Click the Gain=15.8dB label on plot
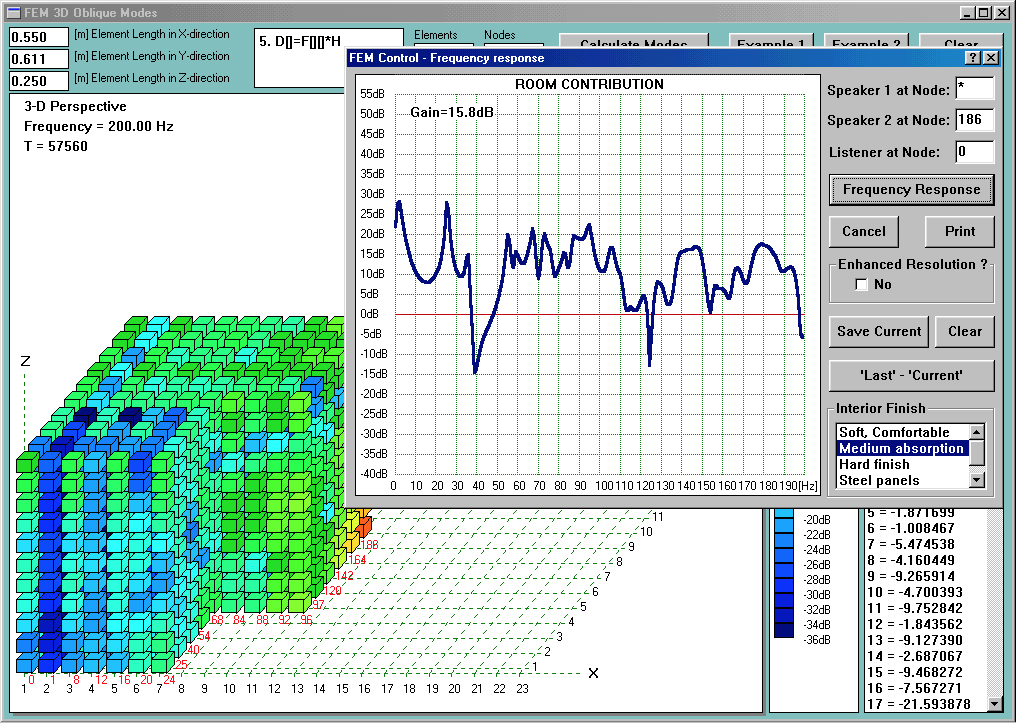Screen dimensions: 1016x723 452,112
